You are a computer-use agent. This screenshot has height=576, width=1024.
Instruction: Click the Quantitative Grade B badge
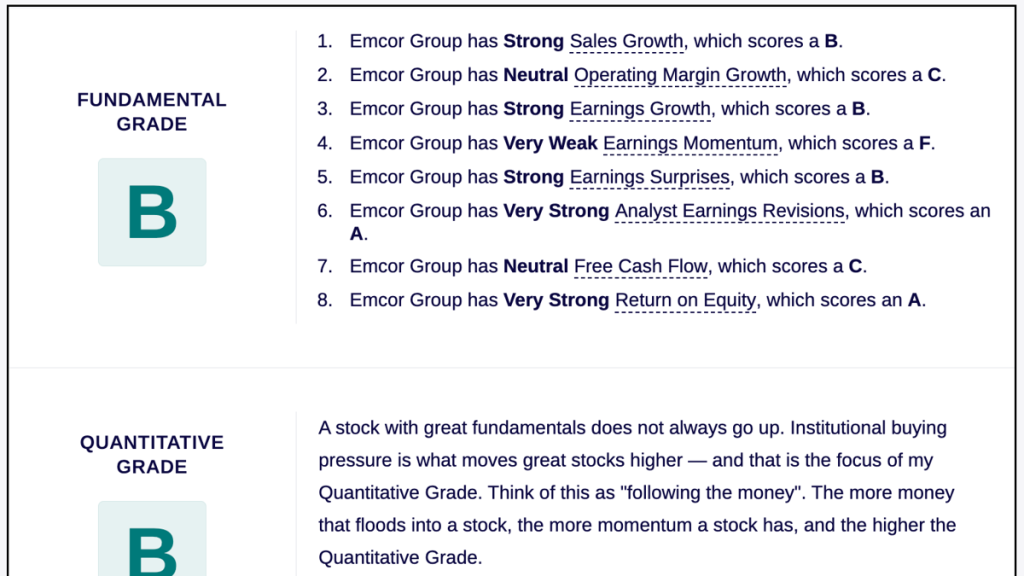pos(152,539)
